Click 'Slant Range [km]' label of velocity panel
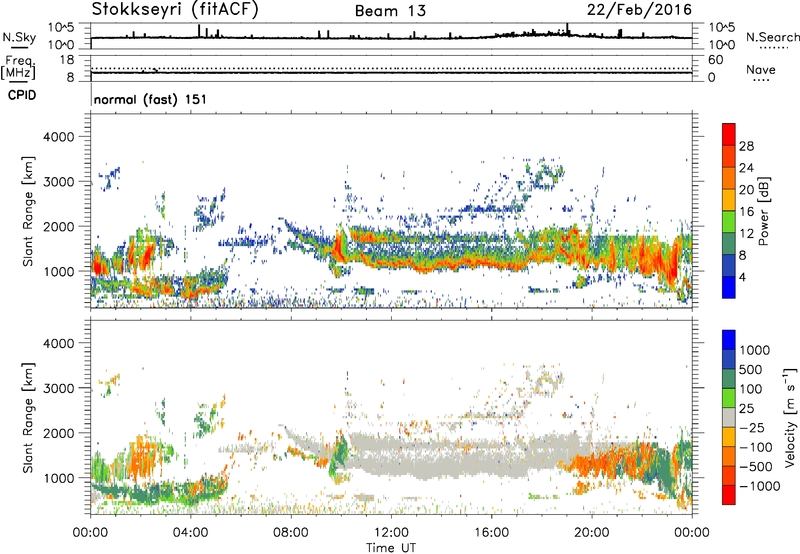800x554 pixels. pos(28,417)
